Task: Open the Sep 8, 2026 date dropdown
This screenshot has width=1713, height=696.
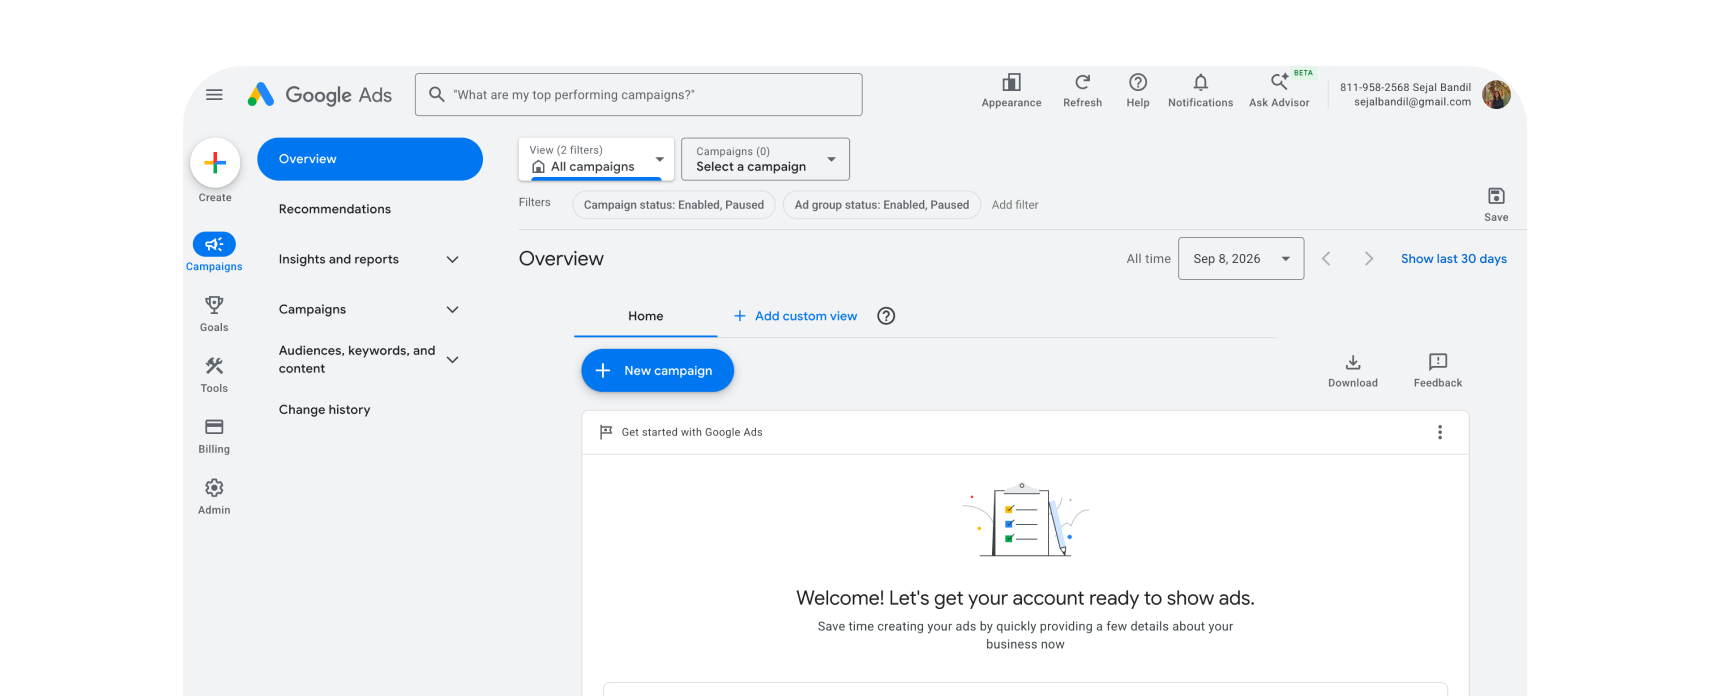Action: pyautogui.click(x=1241, y=259)
